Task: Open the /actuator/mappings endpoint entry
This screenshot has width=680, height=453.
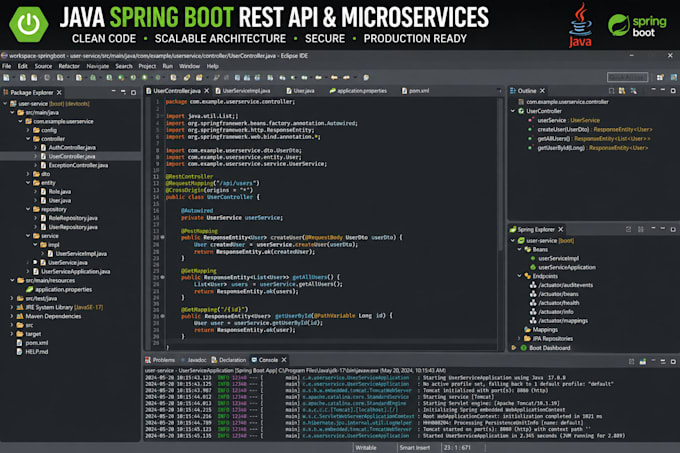Action: 559,321
